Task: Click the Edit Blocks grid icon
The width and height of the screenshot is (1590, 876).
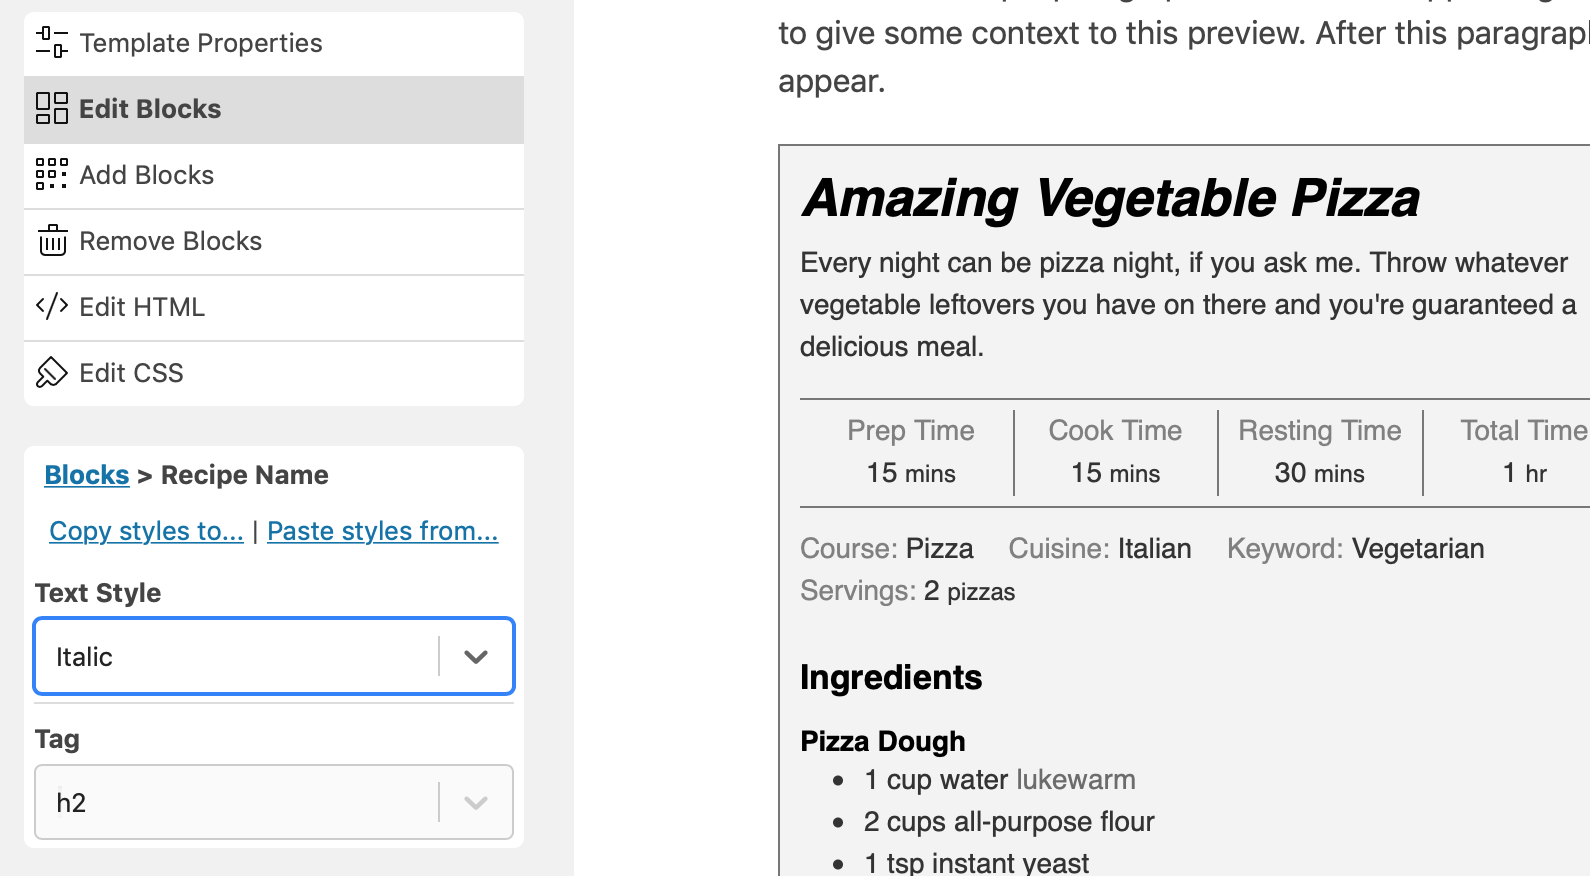Action: (x=51, y=109)
